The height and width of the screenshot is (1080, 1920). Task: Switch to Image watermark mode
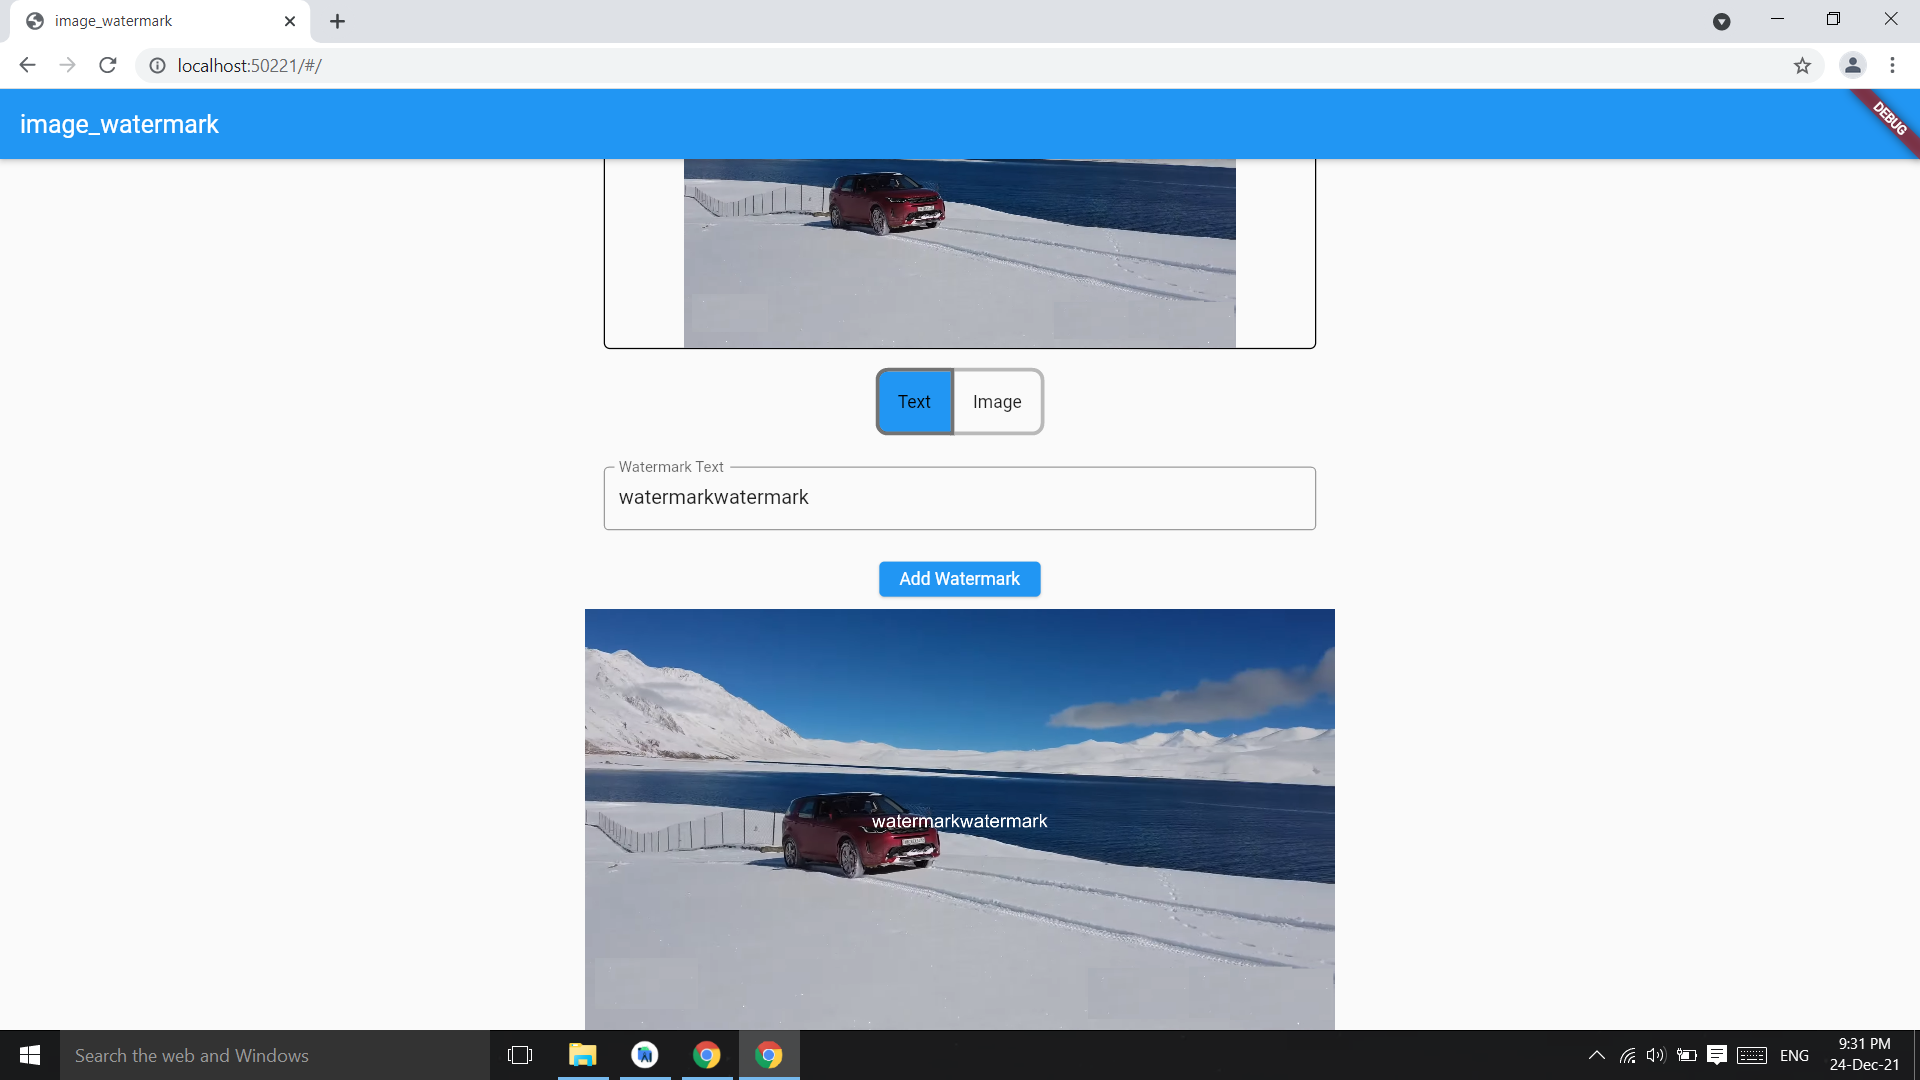click(x=997, y=402)
